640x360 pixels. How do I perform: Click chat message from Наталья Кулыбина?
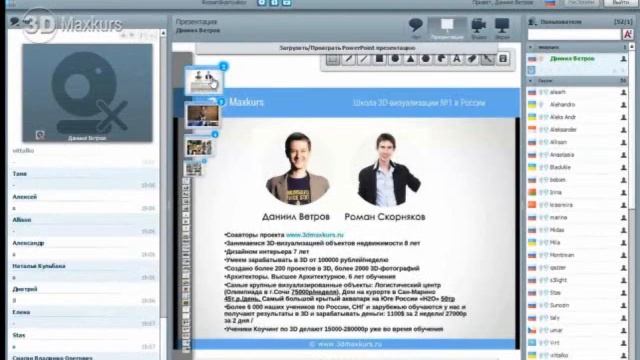click(84, 272)
